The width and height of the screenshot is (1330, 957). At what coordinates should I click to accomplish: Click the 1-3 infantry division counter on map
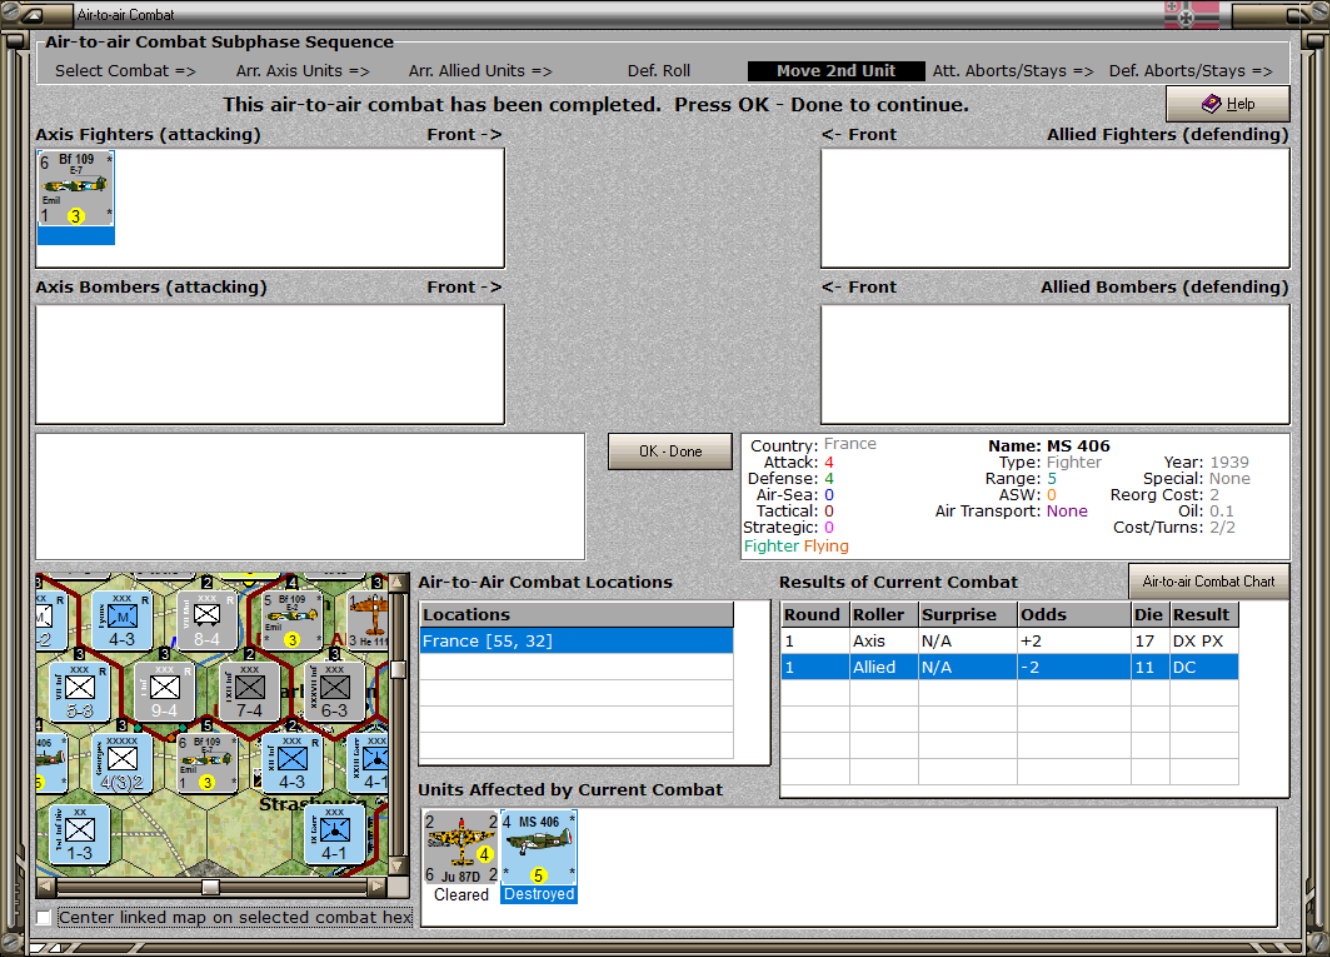pyautogui.click(x=79, y=834)
